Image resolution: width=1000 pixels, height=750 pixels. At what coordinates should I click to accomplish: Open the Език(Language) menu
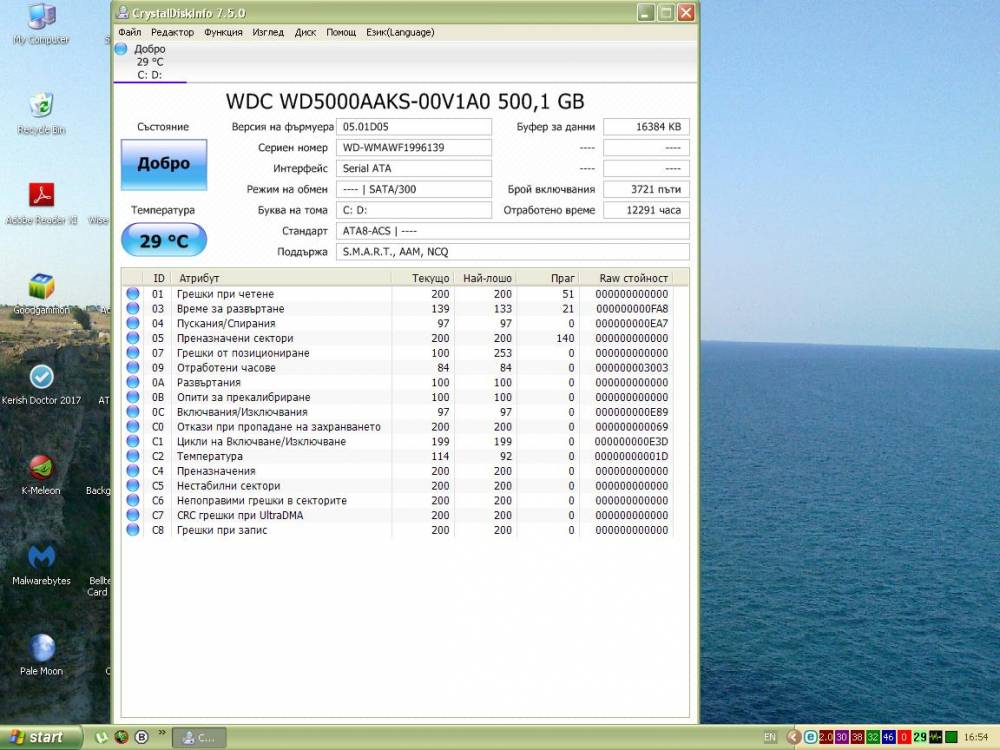click(400, 32)
